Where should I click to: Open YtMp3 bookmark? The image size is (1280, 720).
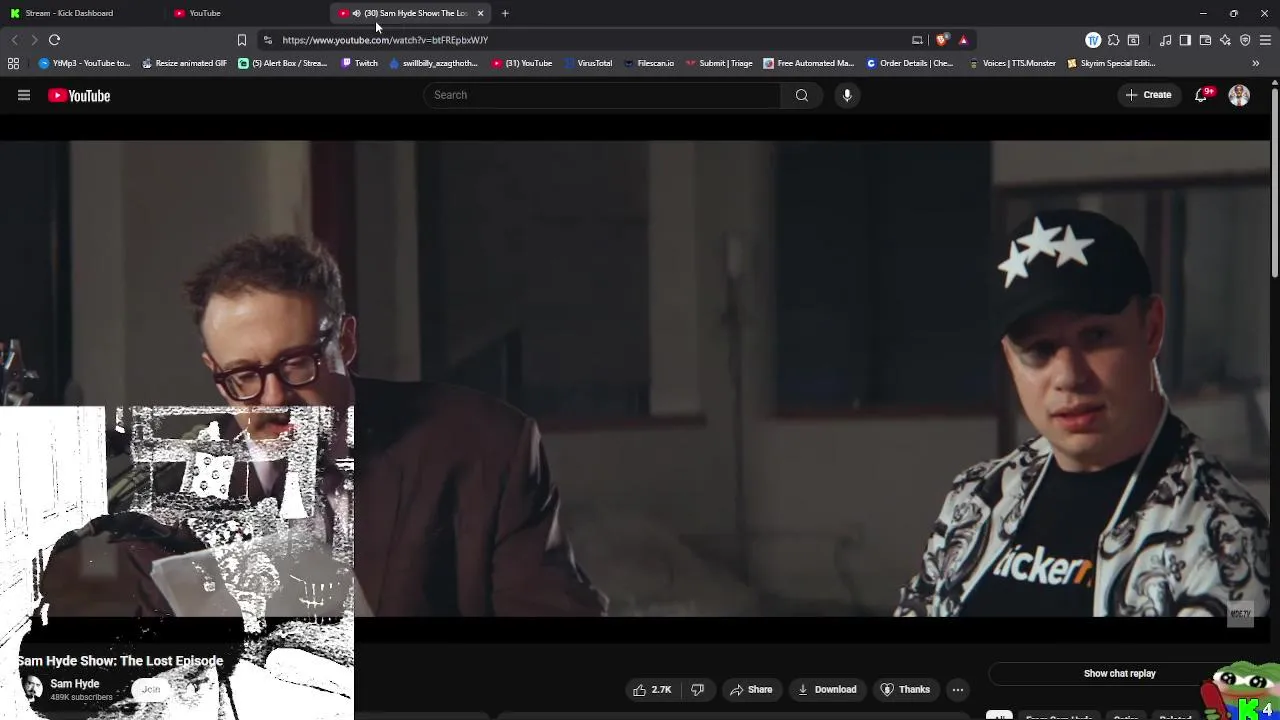[85, 63]
